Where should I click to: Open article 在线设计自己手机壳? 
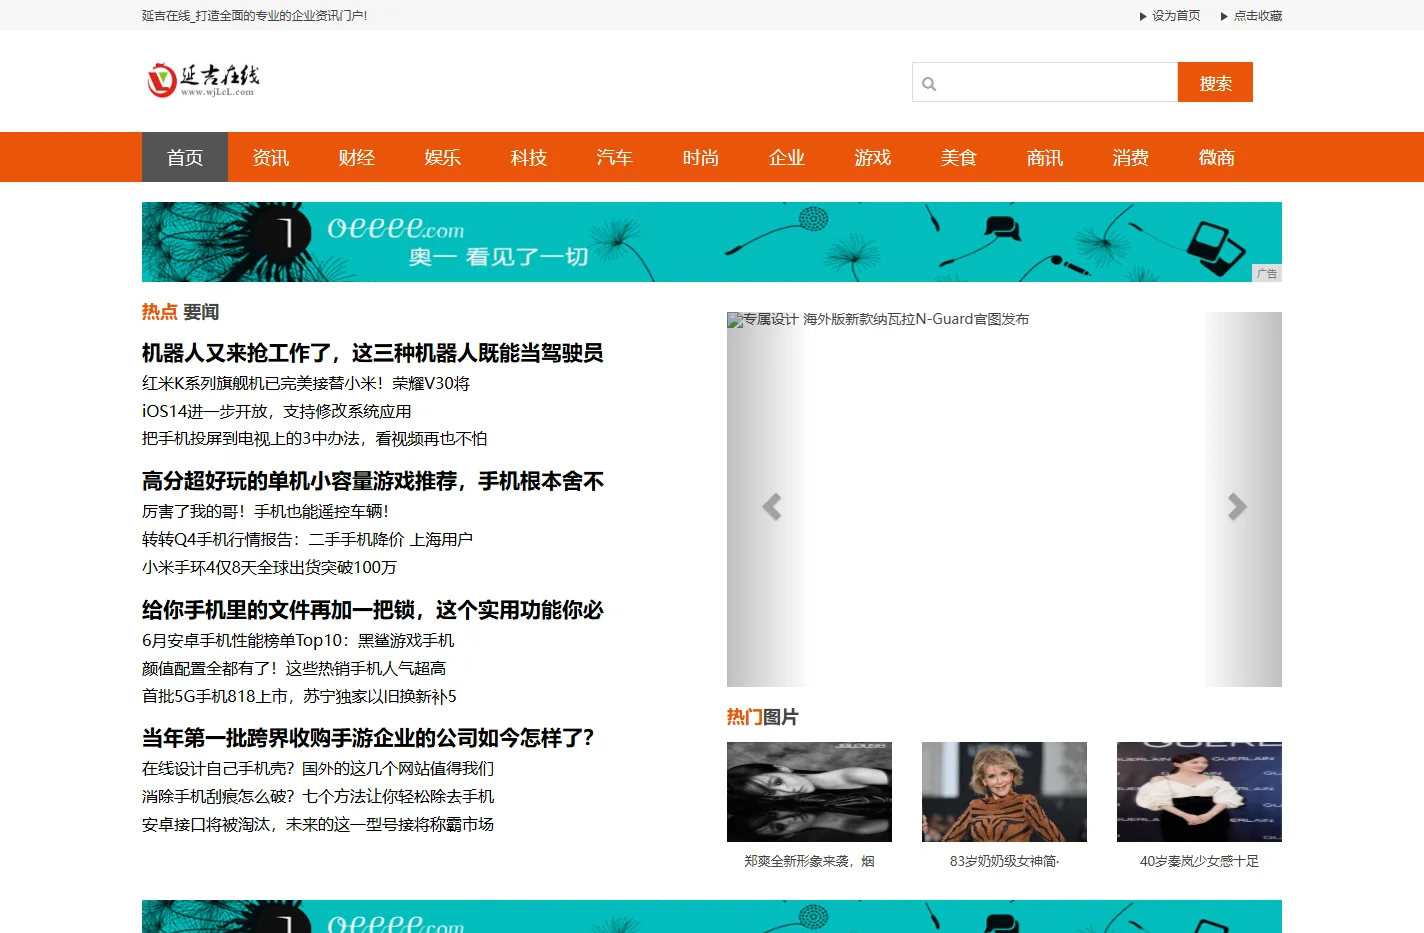pos(318,768)
